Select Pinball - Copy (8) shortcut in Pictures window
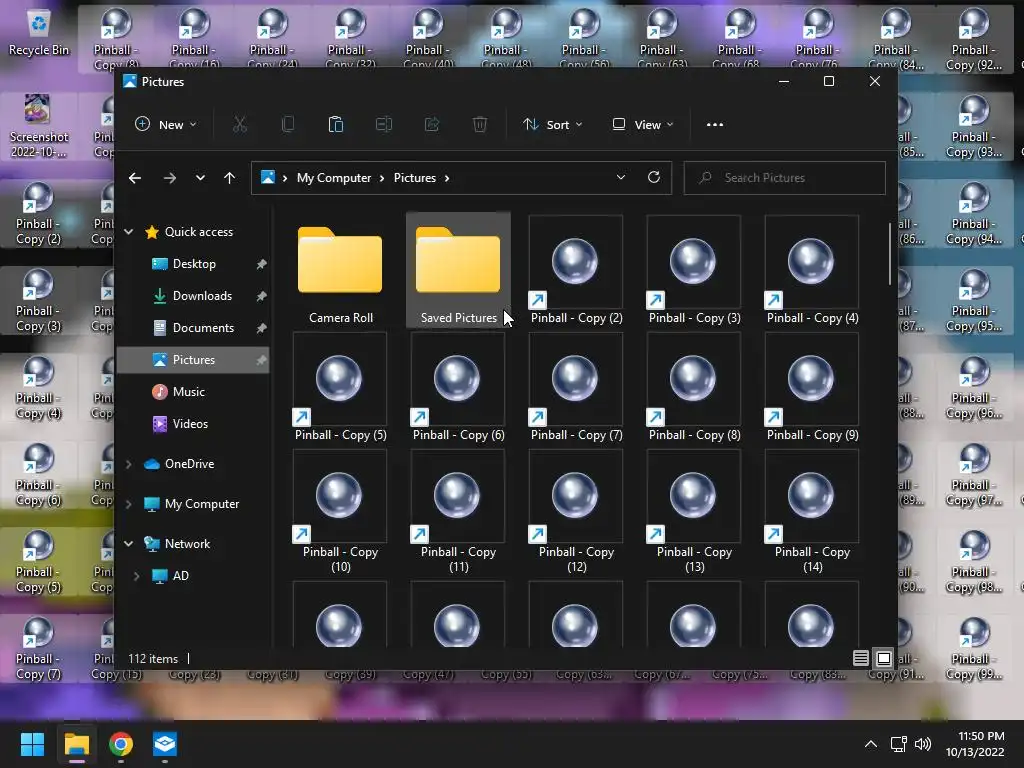Viewport: 1024px width, 768px height. [694, 387]
